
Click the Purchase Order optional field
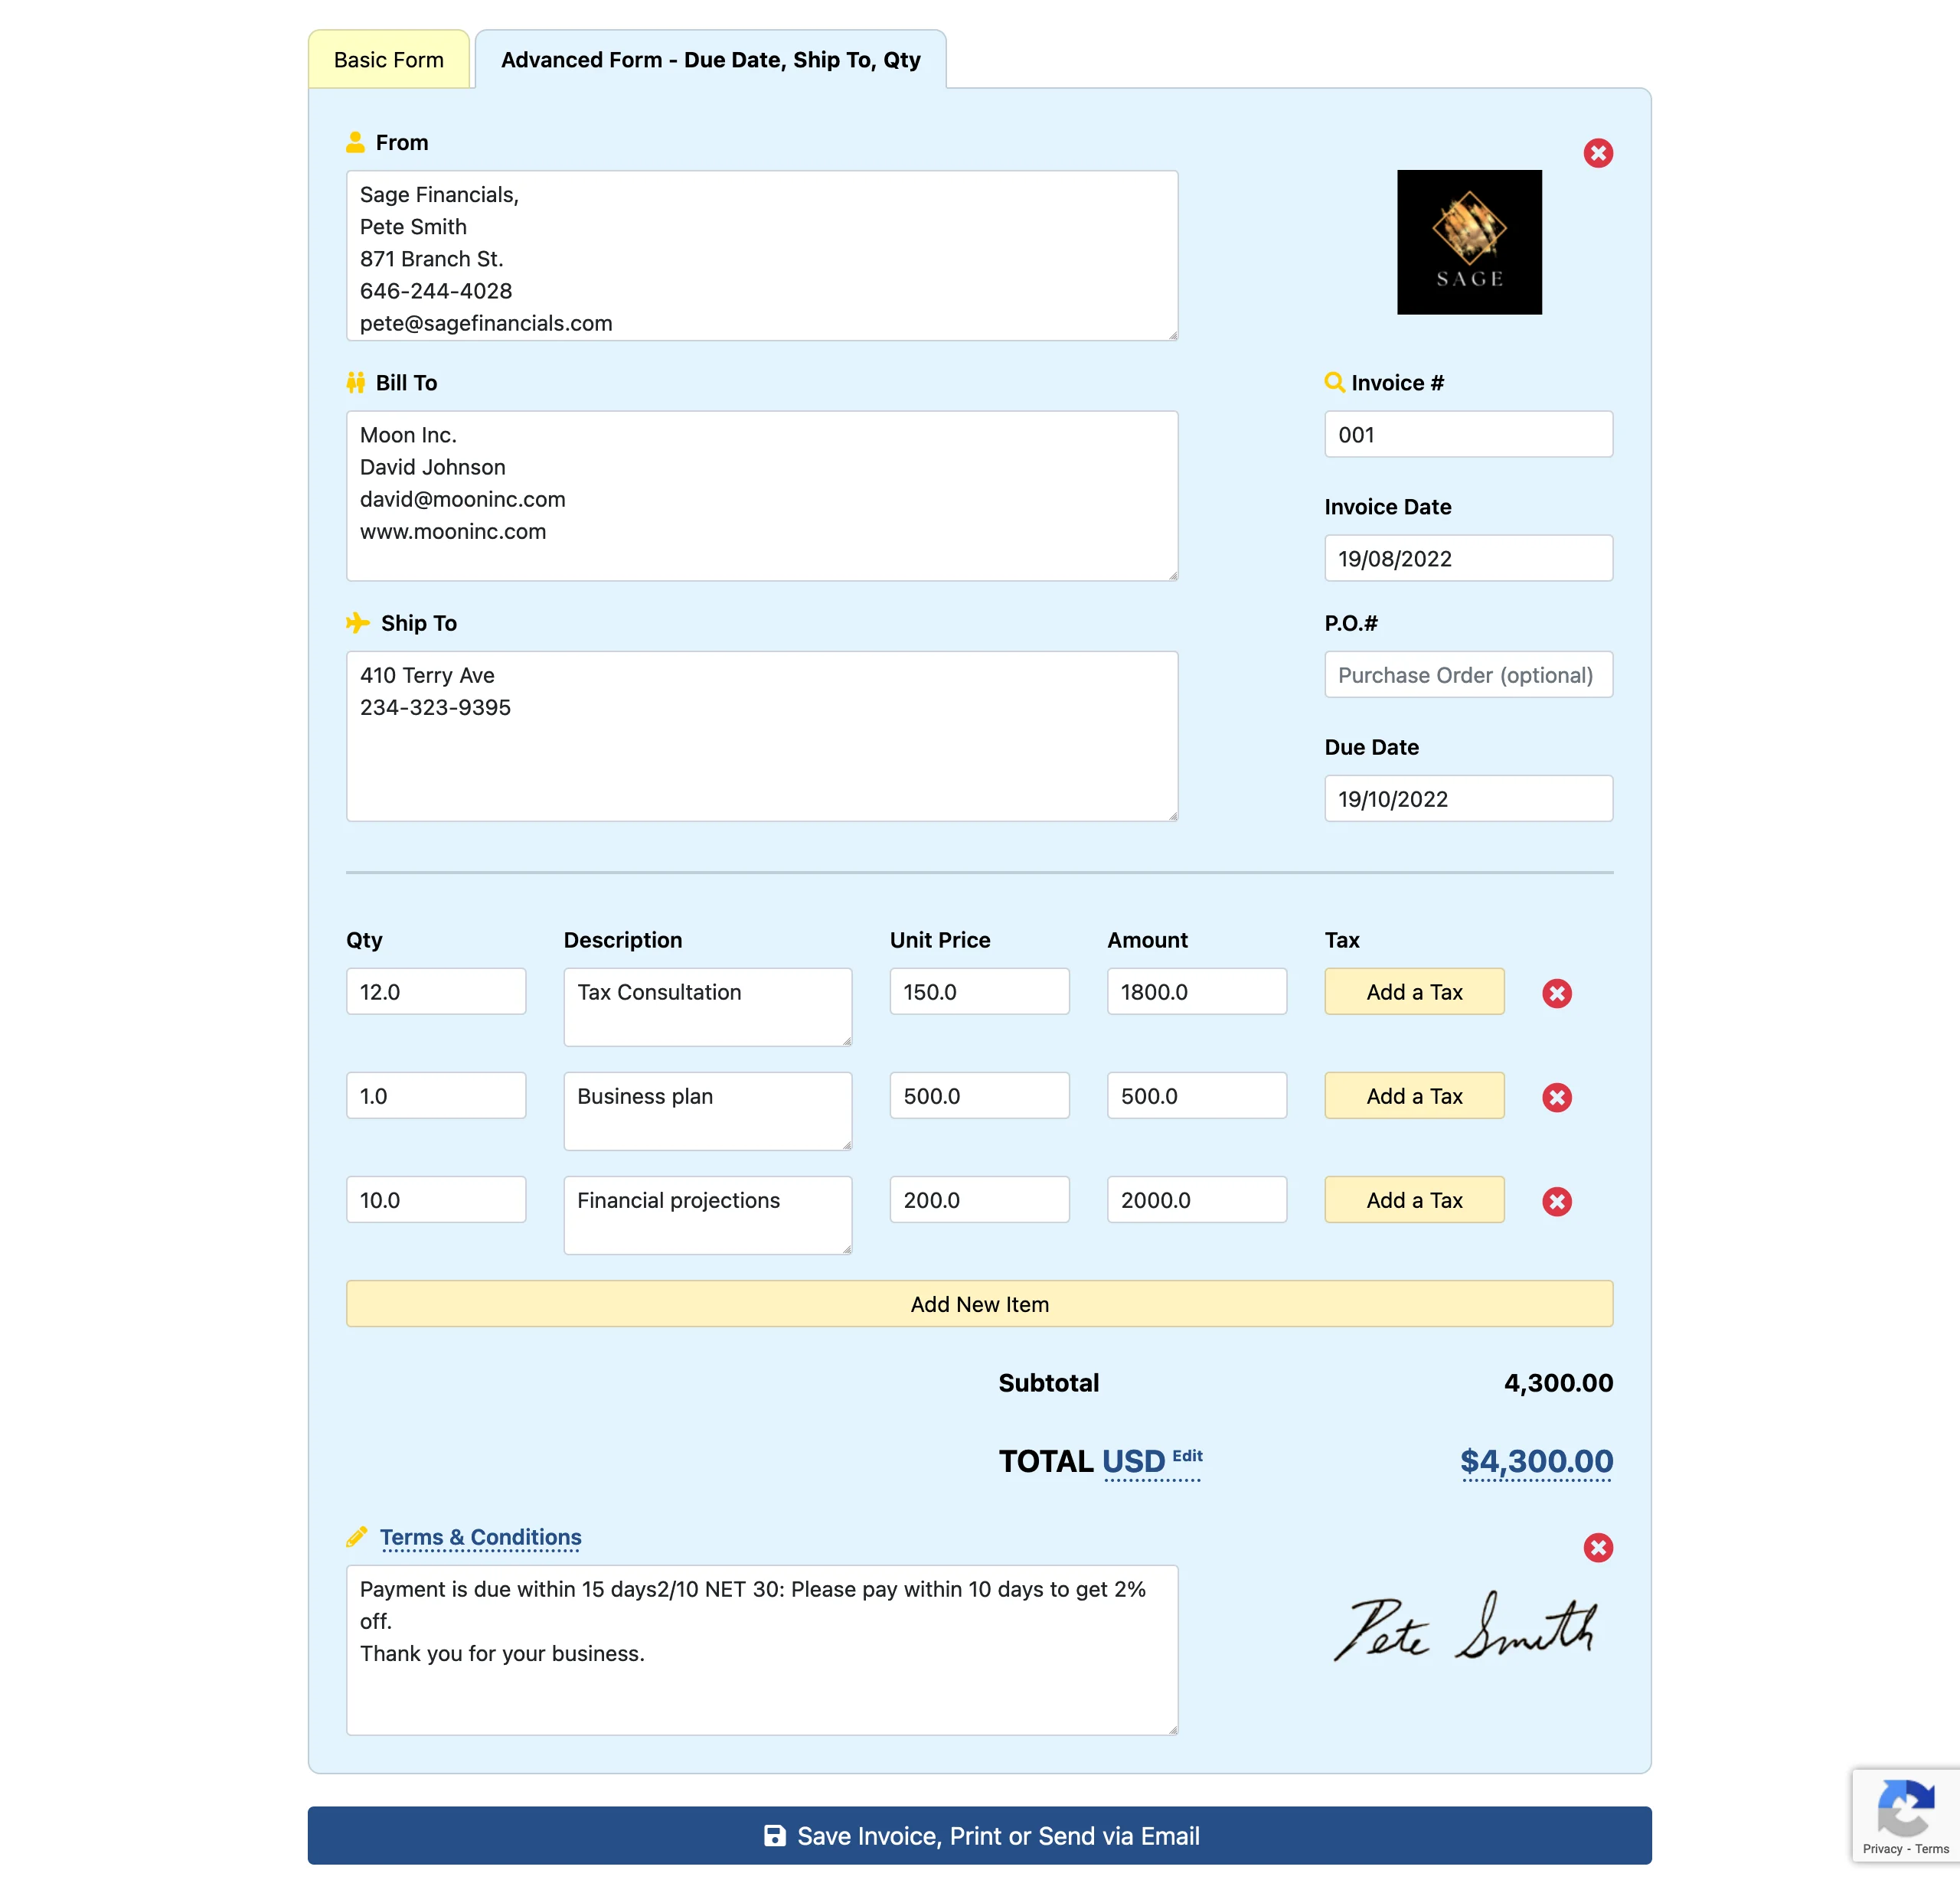coord(1466,674)
